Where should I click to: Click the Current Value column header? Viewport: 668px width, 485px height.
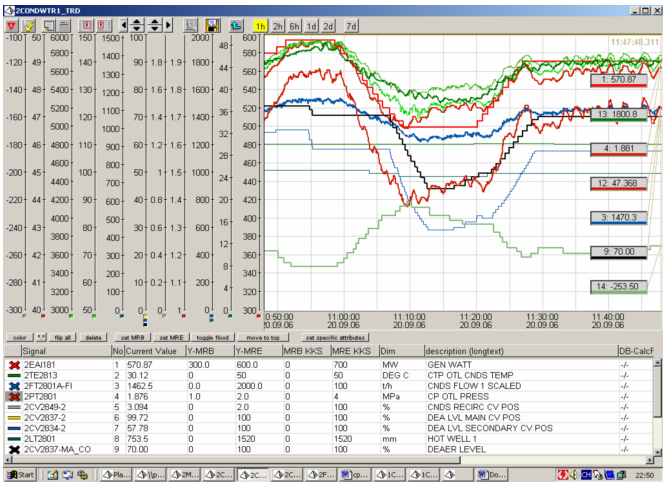(x=151, y=352)
